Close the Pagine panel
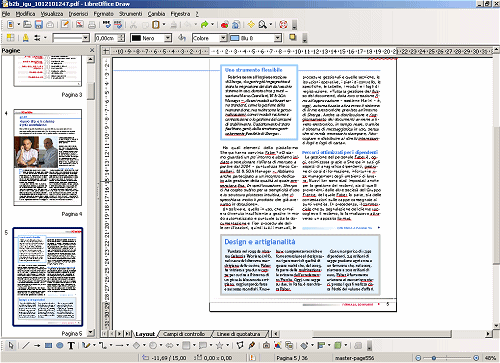 (92, 50)
